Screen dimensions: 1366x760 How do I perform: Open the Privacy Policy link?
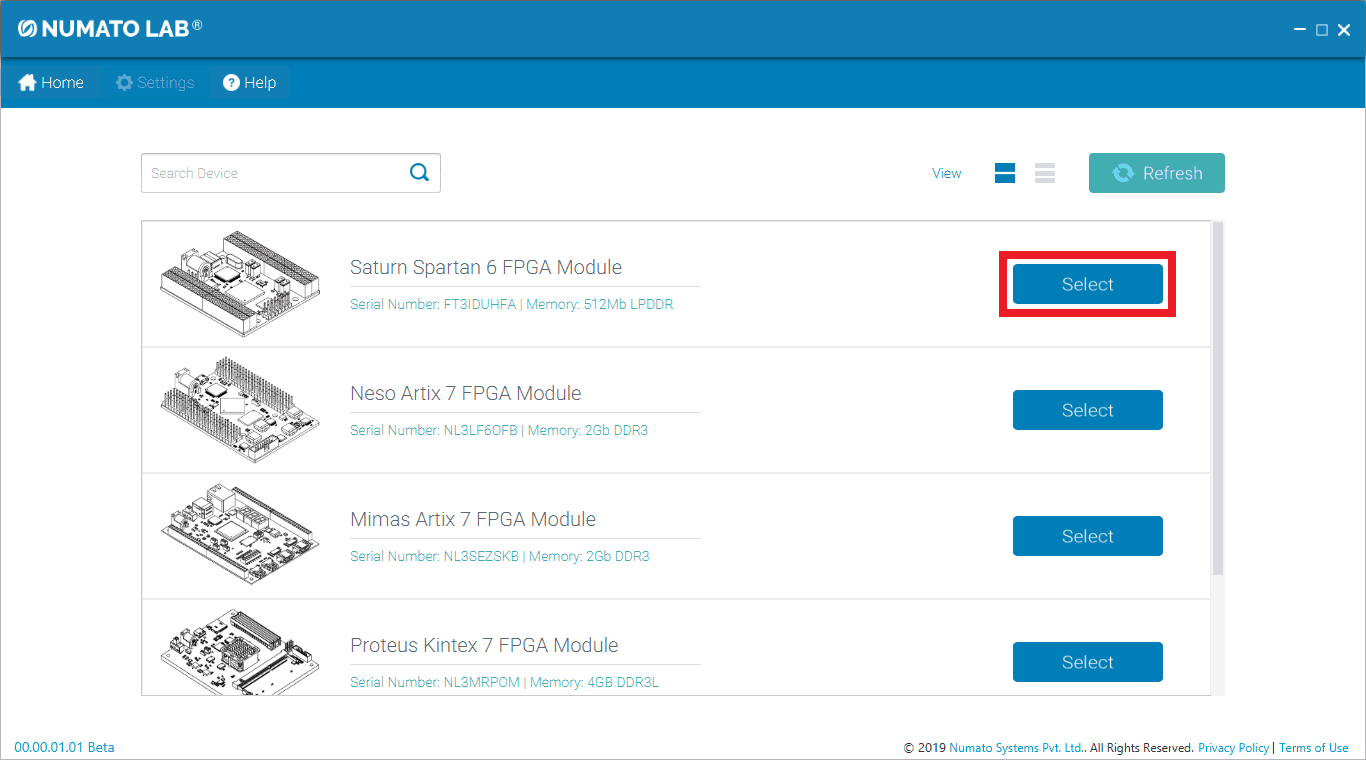tap(1233, 747)
